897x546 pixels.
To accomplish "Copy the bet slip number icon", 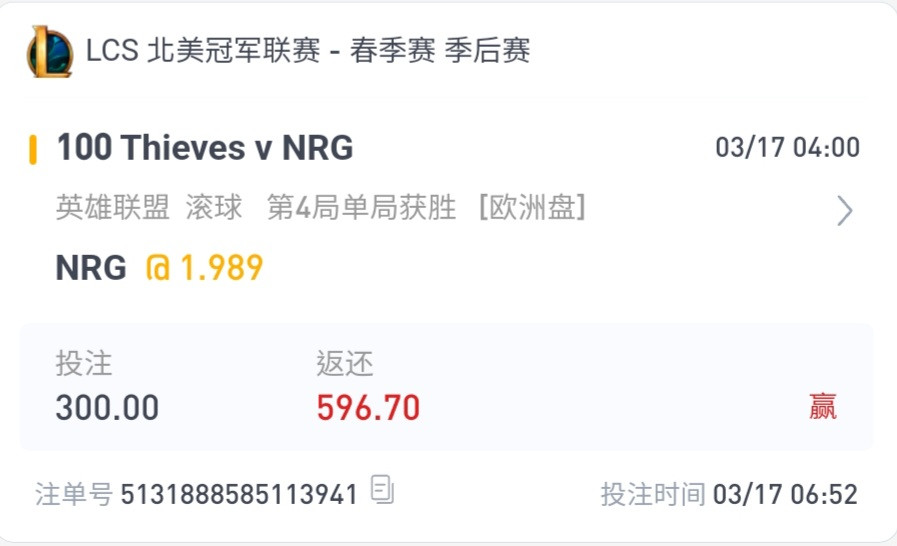I will pos(382,490).
